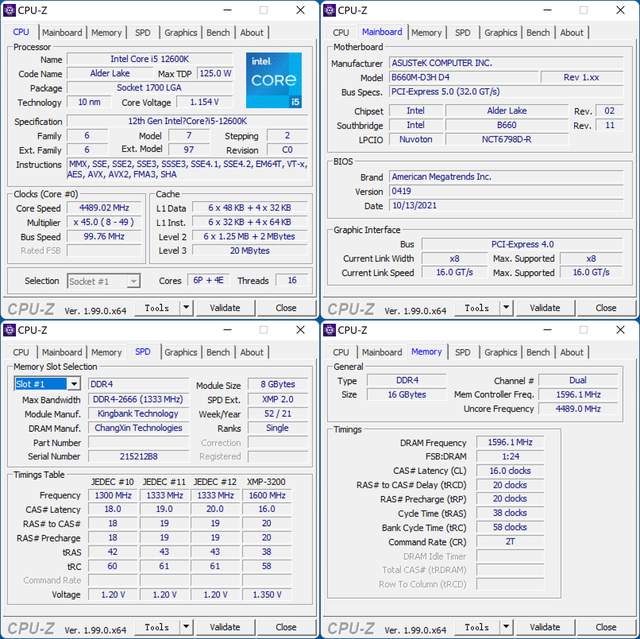Click CPU-Z title icon in CPU window

click(9, 10)
